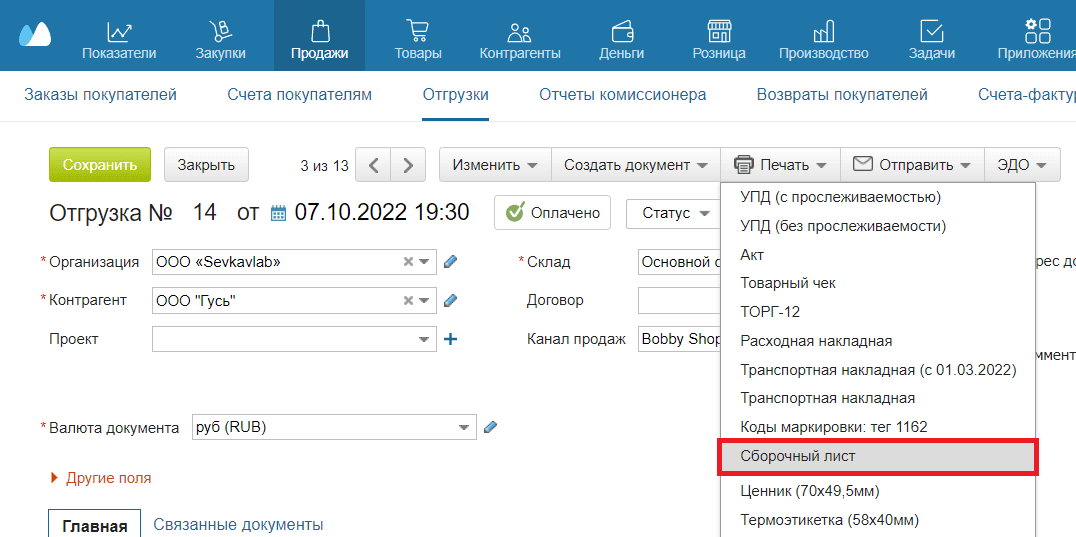The width and height of the screenshot is (1076, 537).
Task: Click into the Проект input field
Action: pos(283,339)
